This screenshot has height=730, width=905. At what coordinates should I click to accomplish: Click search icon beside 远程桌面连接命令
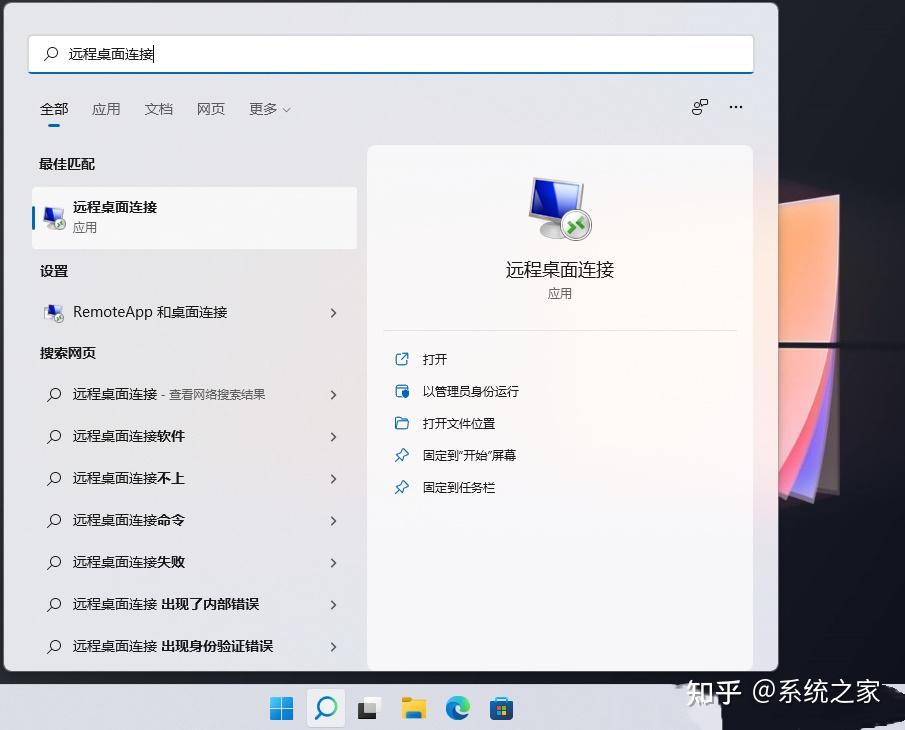click(x=54, y=521)
